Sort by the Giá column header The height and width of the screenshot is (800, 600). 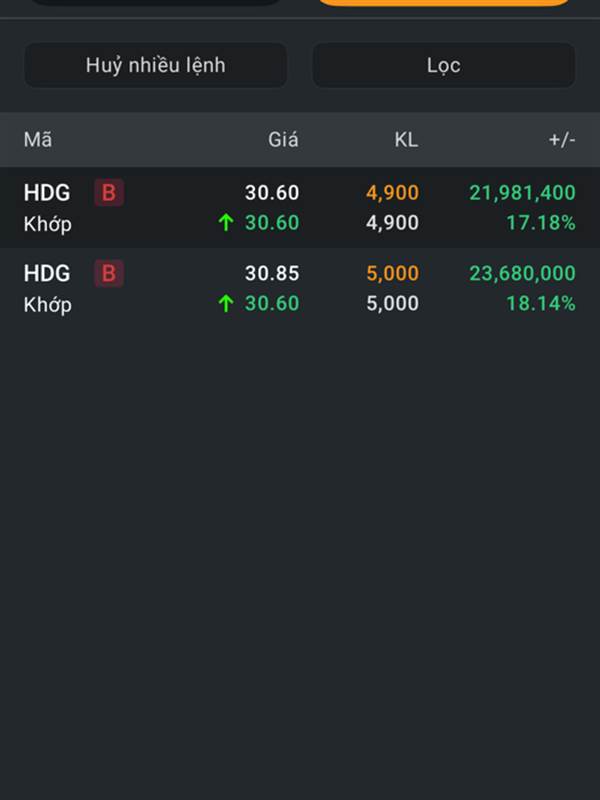click(x=283, y=140)
